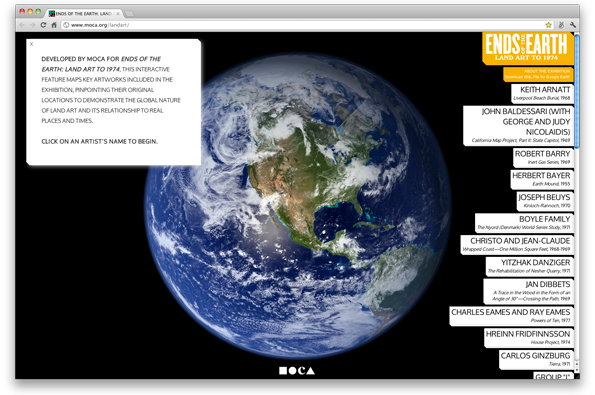
Task: Close the Ends of the Earth browser tab
Action: coord(118,14)
